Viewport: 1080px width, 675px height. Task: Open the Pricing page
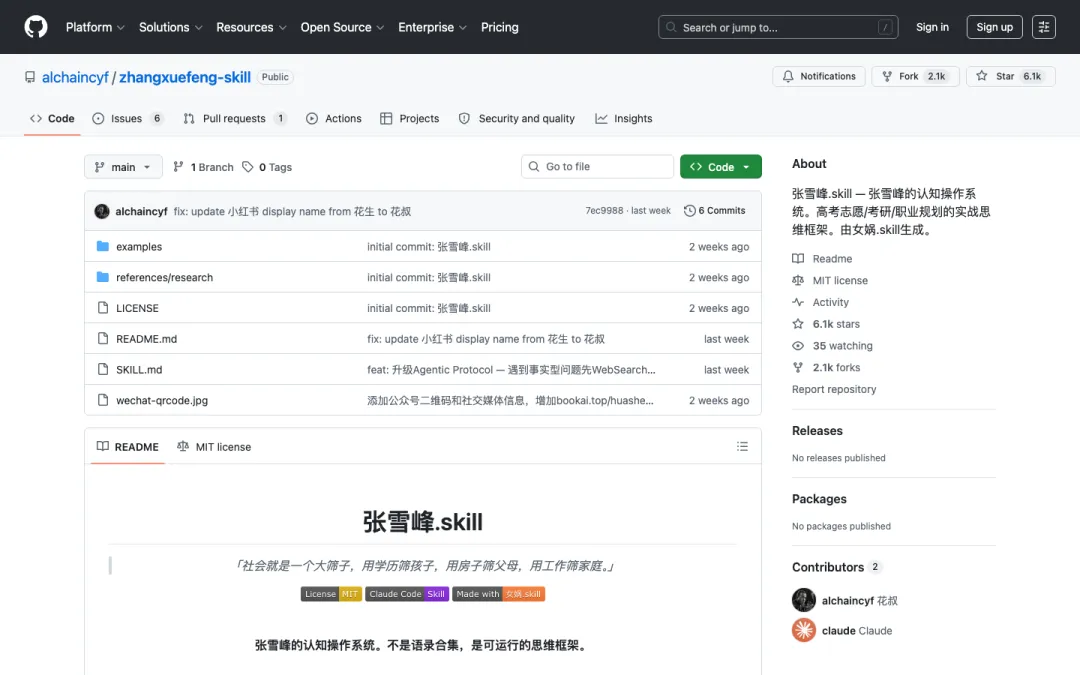499,27
